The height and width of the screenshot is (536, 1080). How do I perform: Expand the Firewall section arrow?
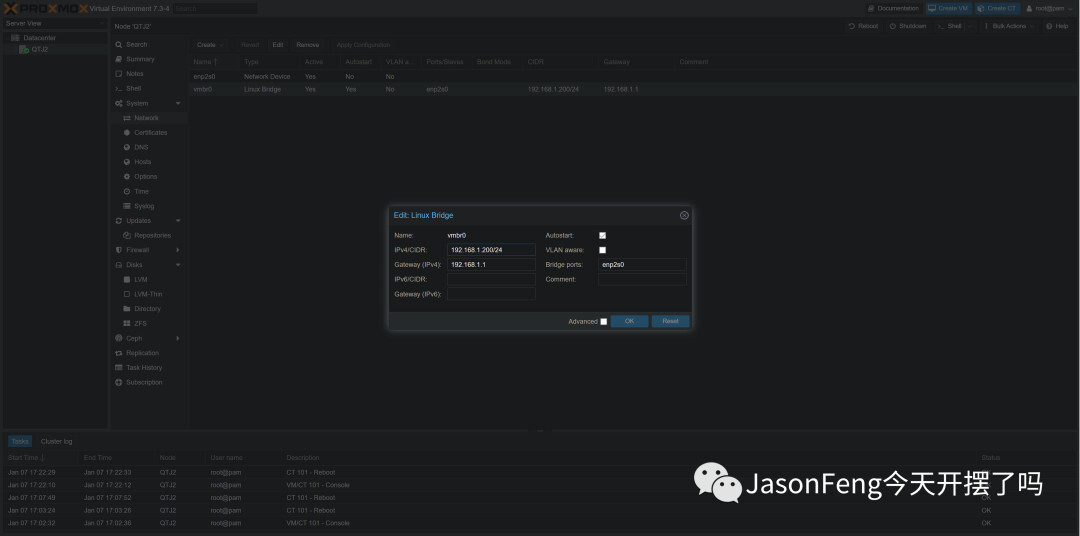click(178, 250)
